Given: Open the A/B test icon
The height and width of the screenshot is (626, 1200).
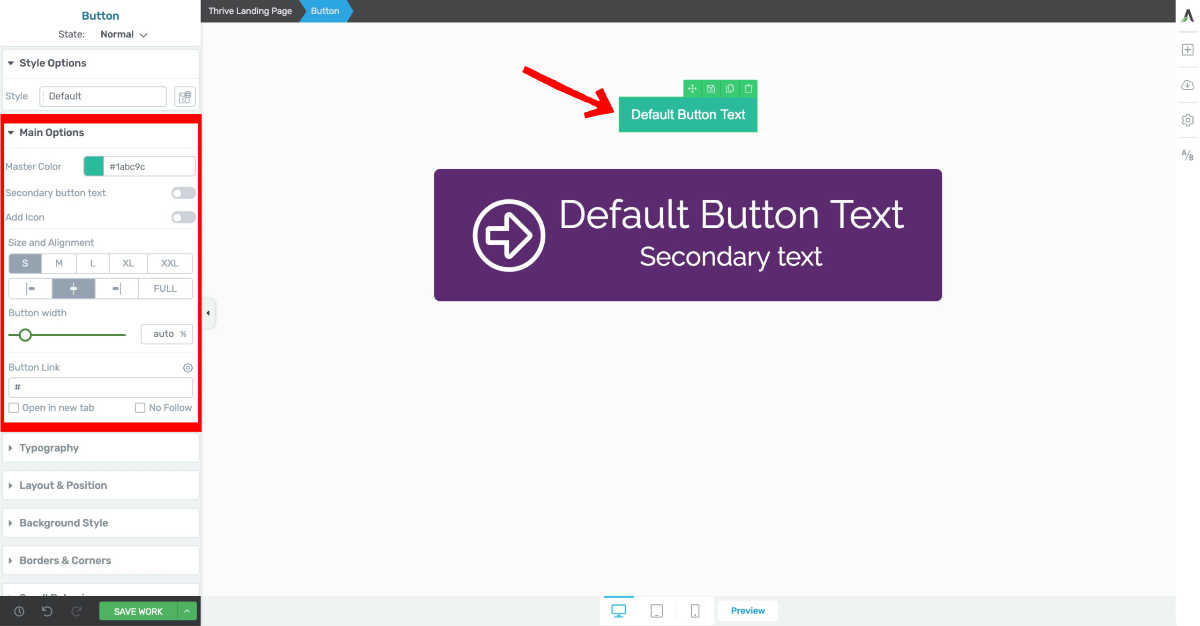Looking at the screenshot, I should point(1187,155).
